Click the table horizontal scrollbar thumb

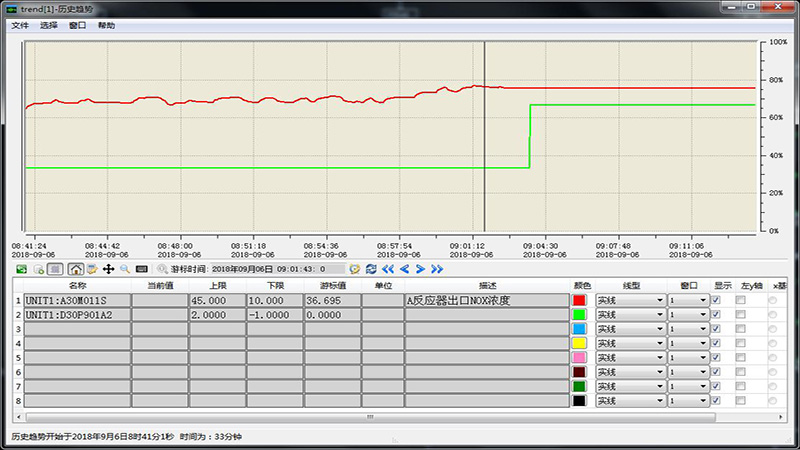coord(370,417)
